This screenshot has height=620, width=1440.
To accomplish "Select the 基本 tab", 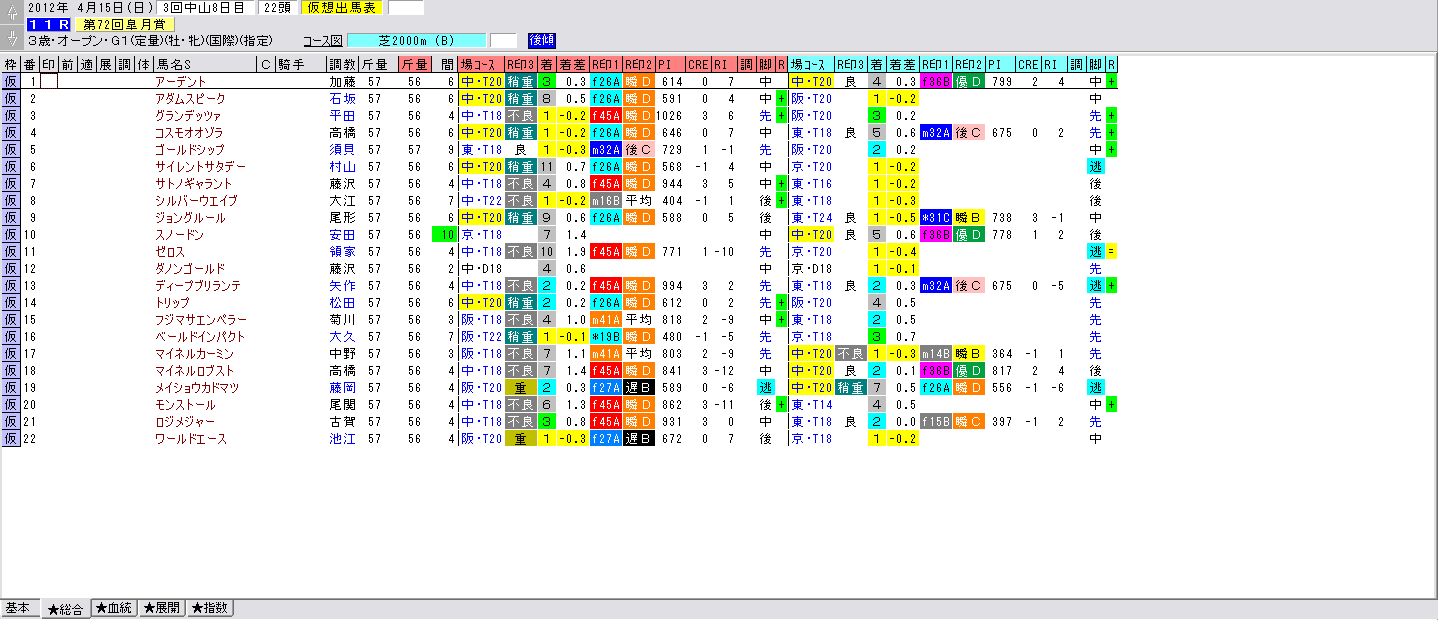I will pyautogui.click(x=20, y=608).
